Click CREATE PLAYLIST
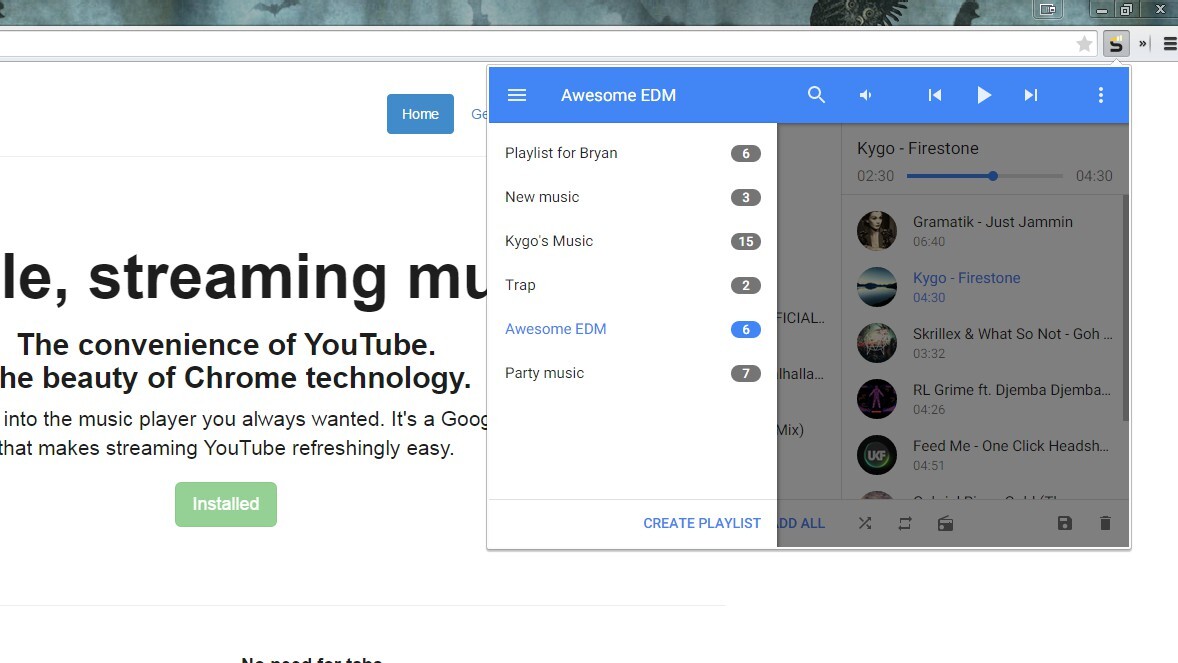The width and height of the screenshot is (1178, 663). 702,522
